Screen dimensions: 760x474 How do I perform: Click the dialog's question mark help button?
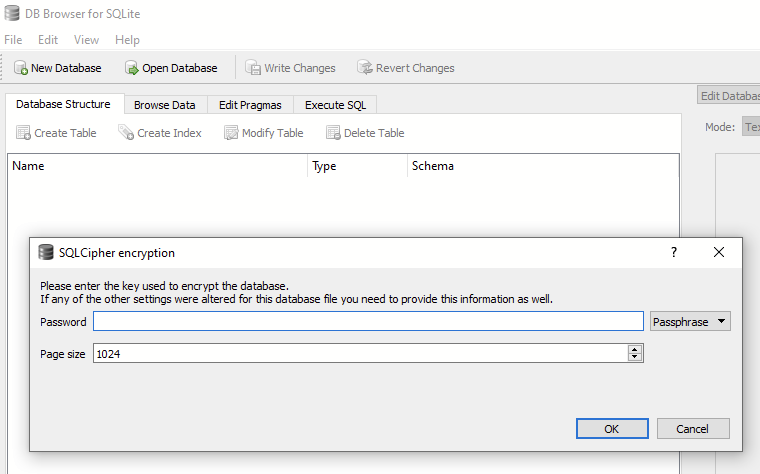[673, 253]
